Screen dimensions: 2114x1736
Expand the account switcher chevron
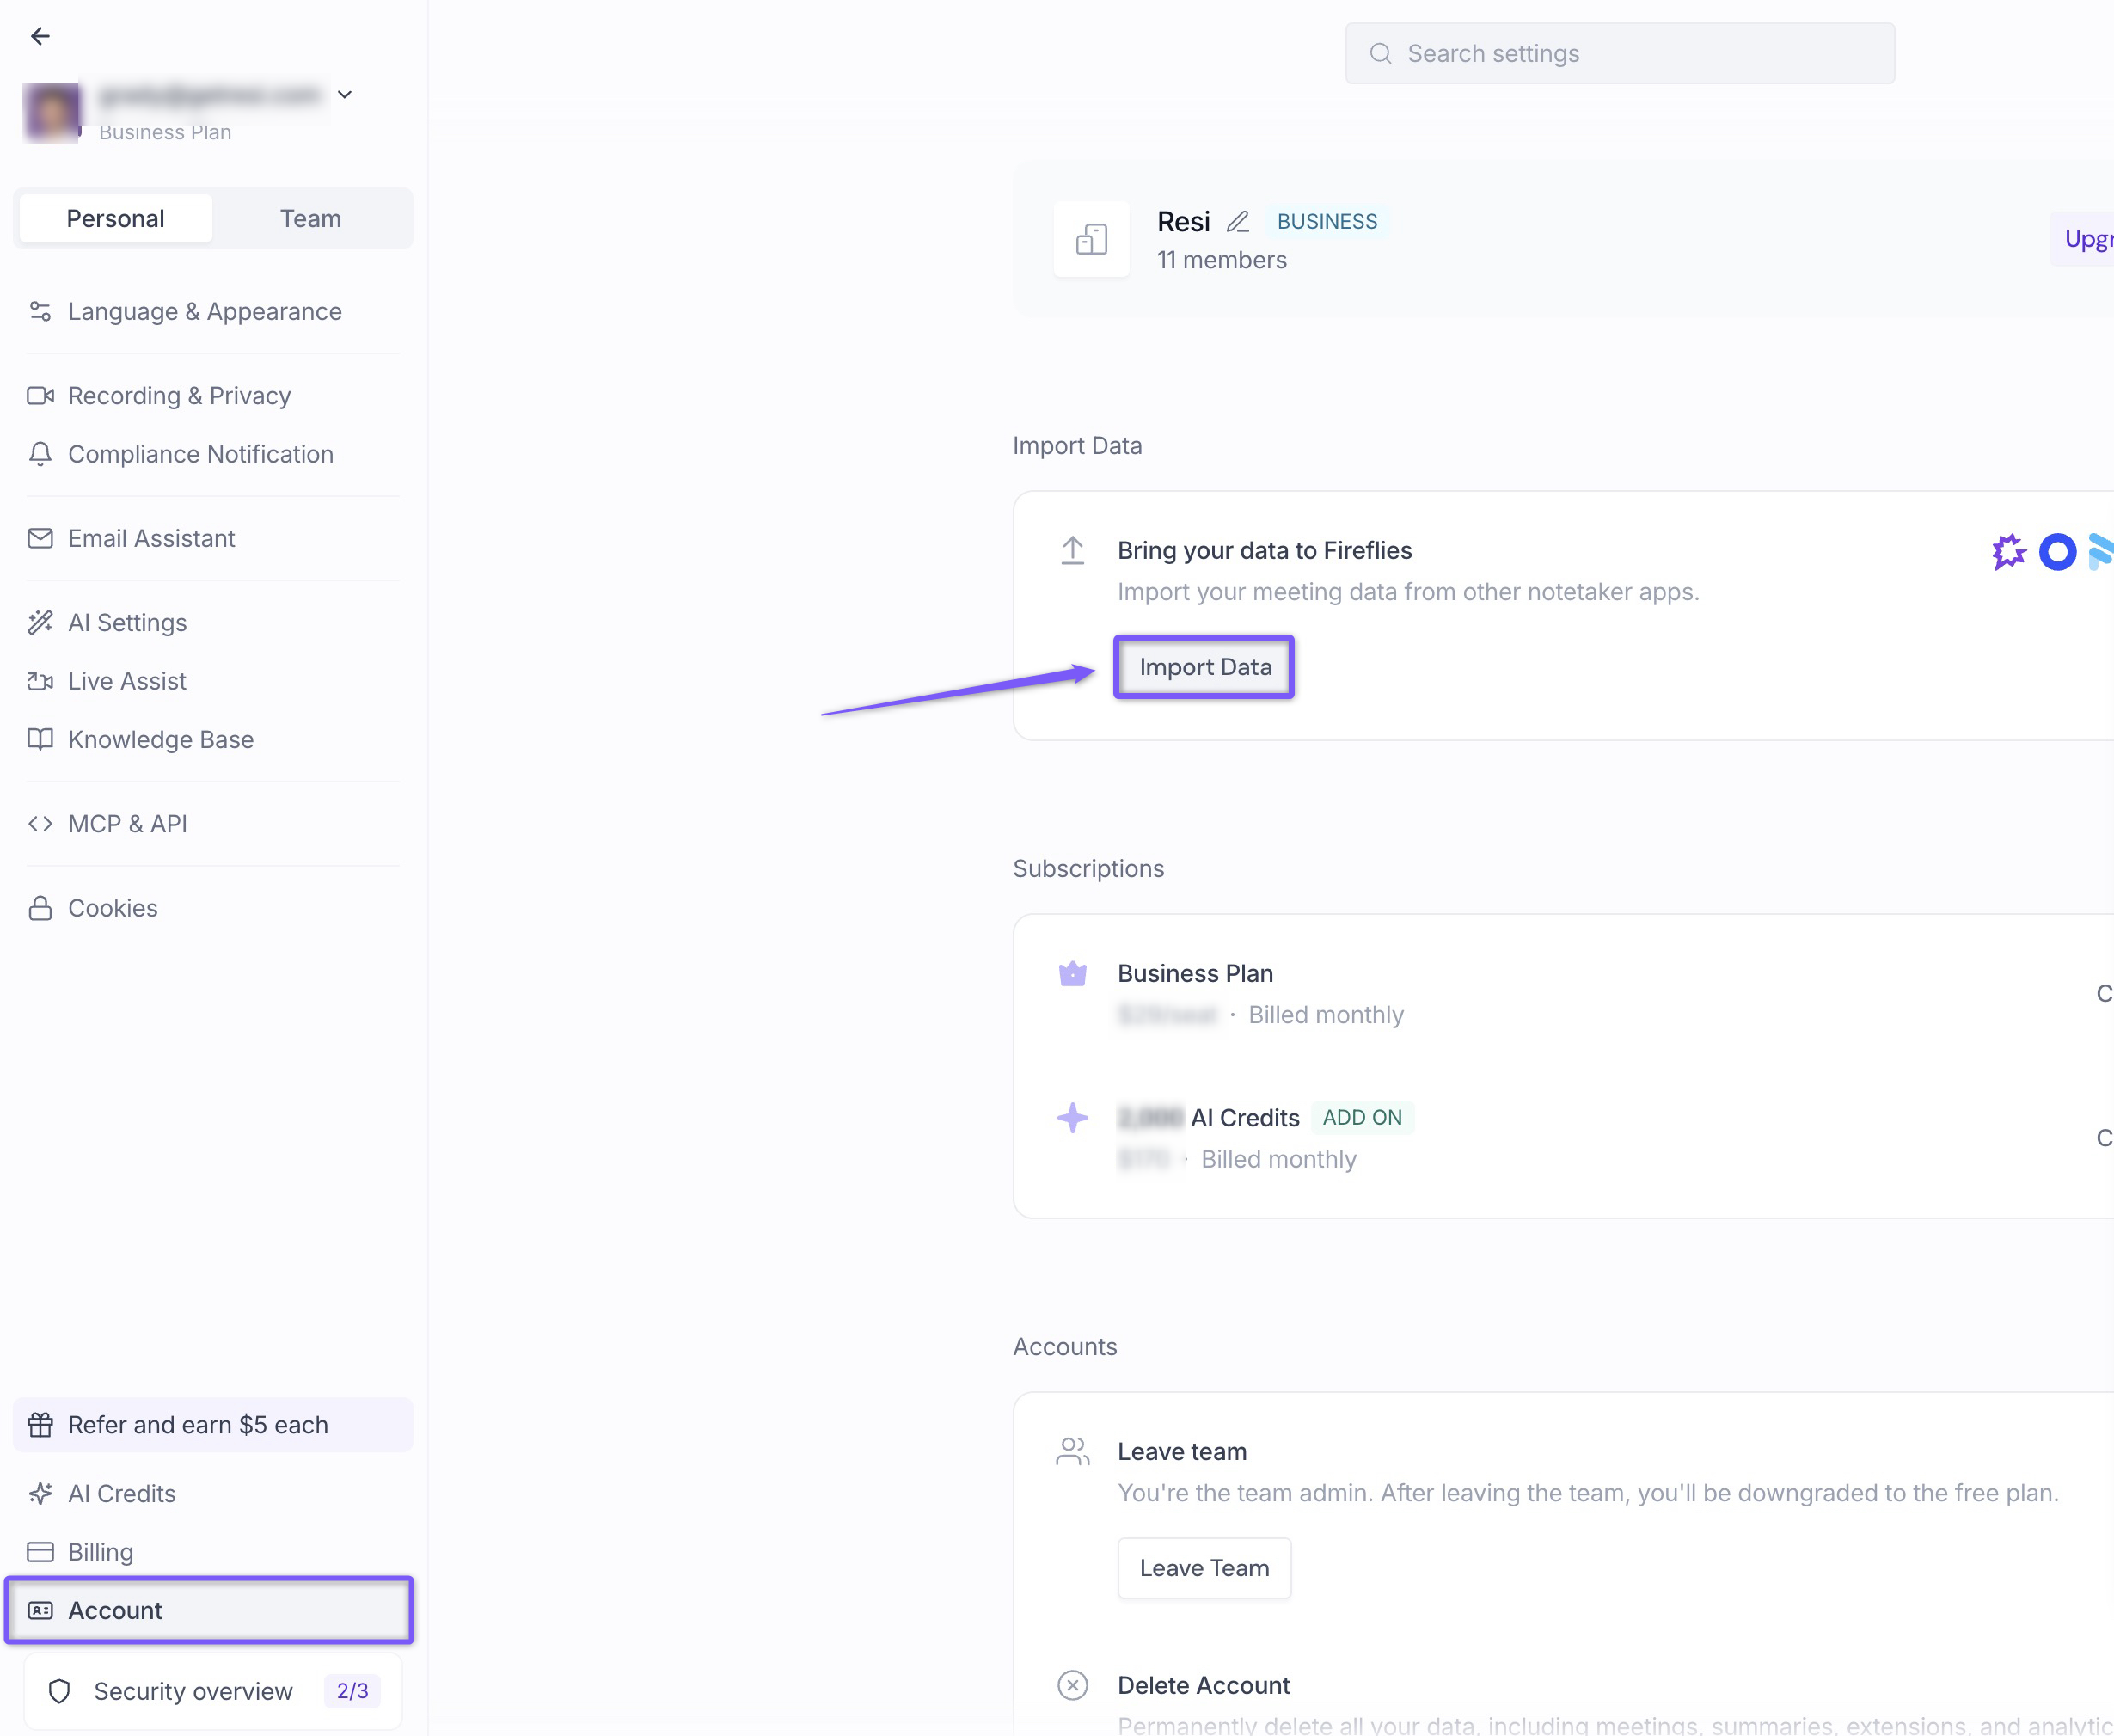click(x=345, y=95)
